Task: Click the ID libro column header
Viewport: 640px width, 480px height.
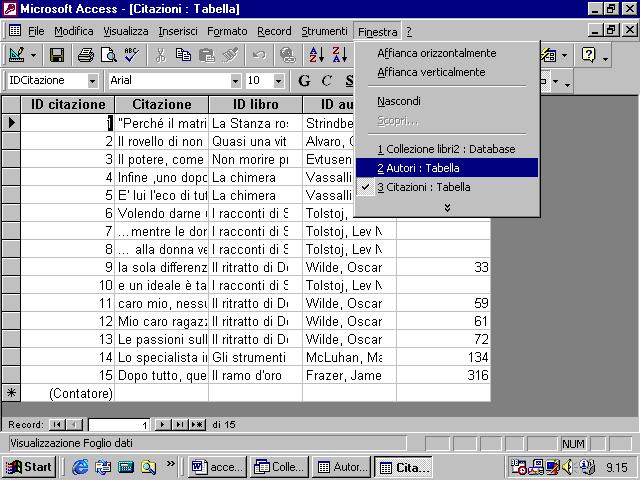Action: coord(256,104)
